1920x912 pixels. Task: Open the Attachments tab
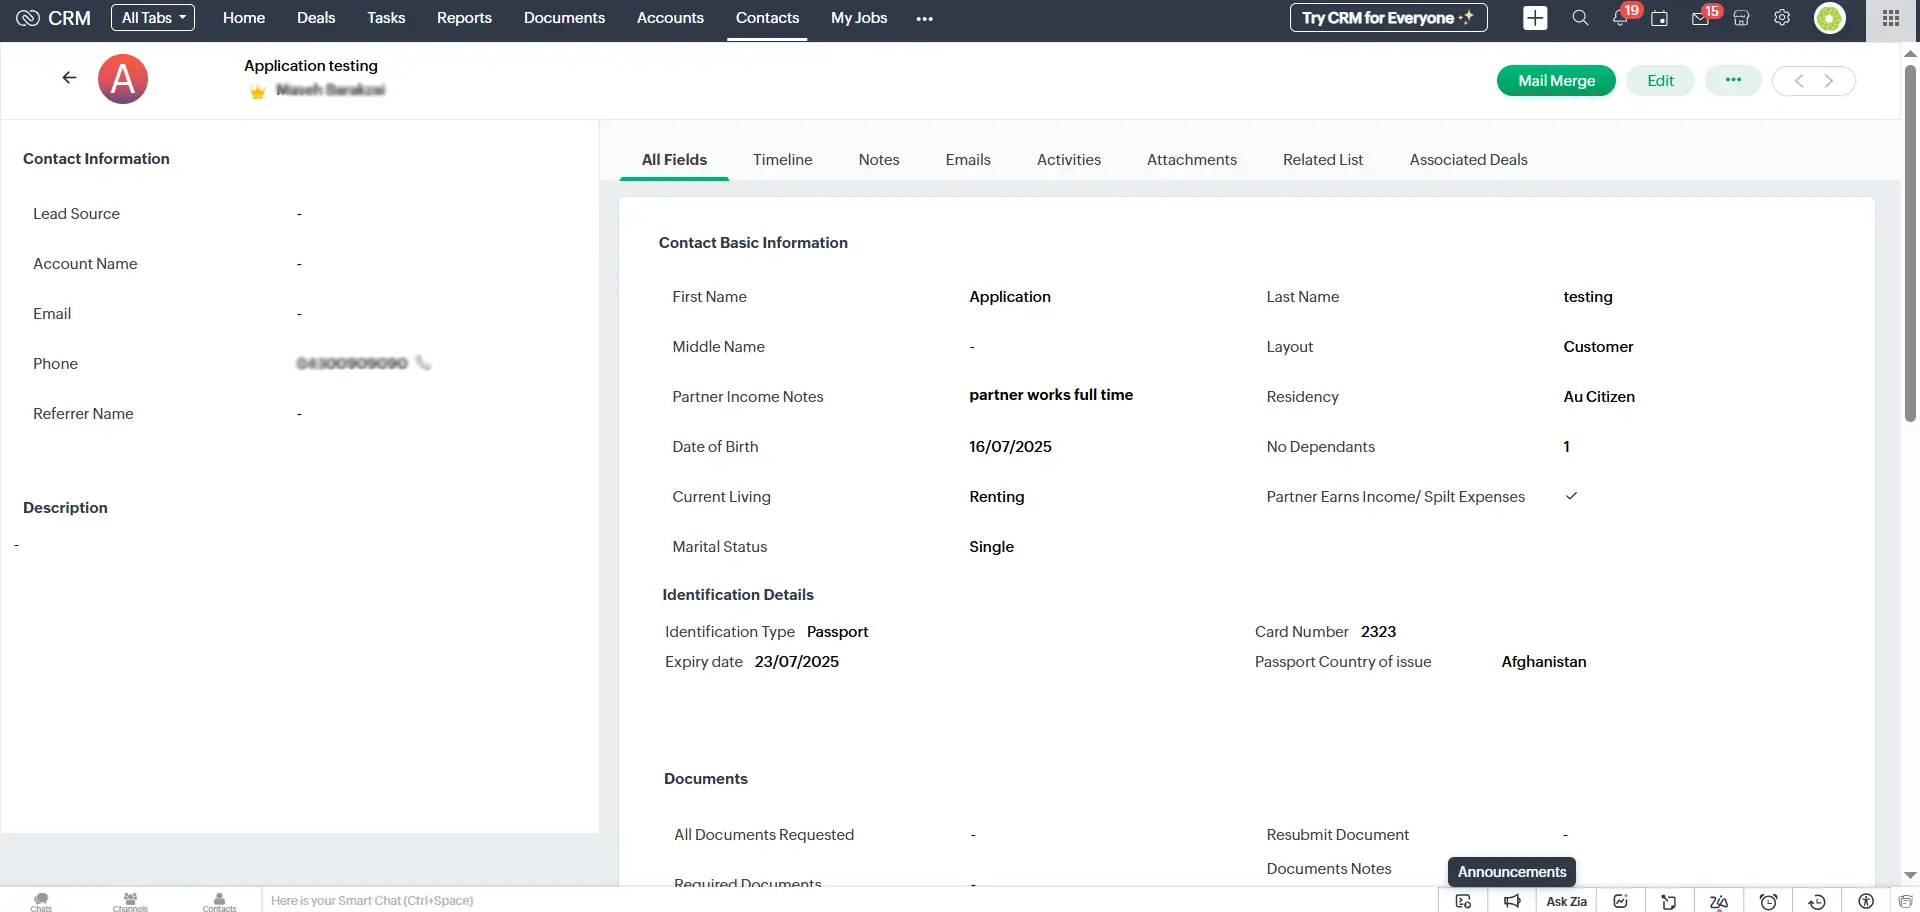coord(1192,160)
